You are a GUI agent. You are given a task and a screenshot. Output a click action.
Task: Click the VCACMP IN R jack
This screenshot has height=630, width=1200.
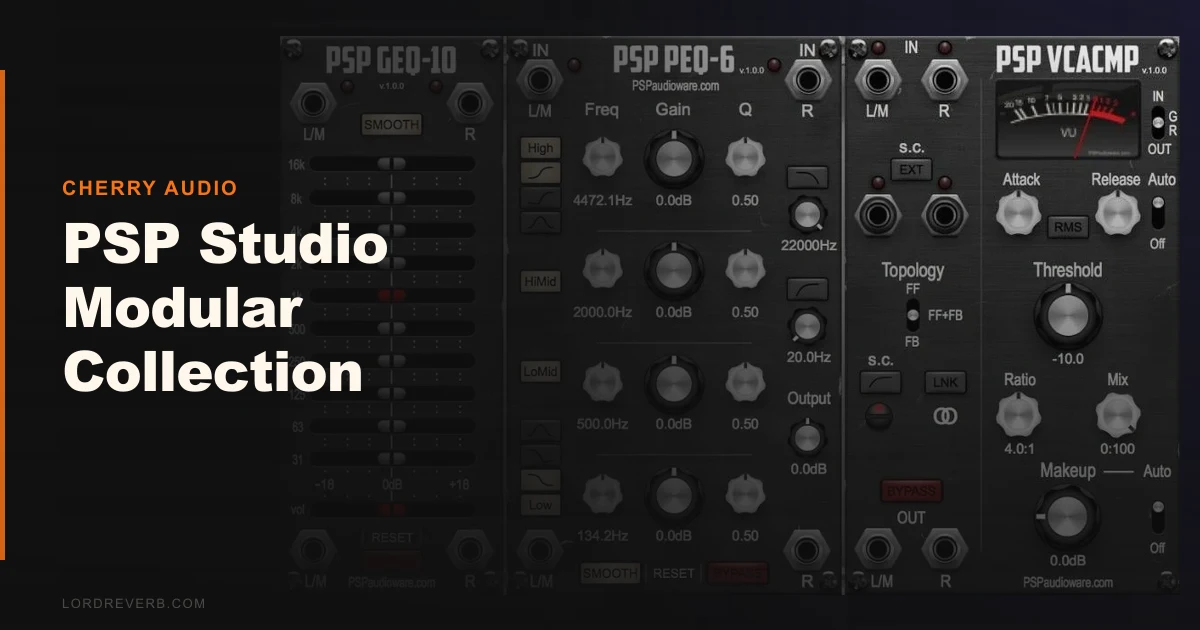(x=944, y=79)
